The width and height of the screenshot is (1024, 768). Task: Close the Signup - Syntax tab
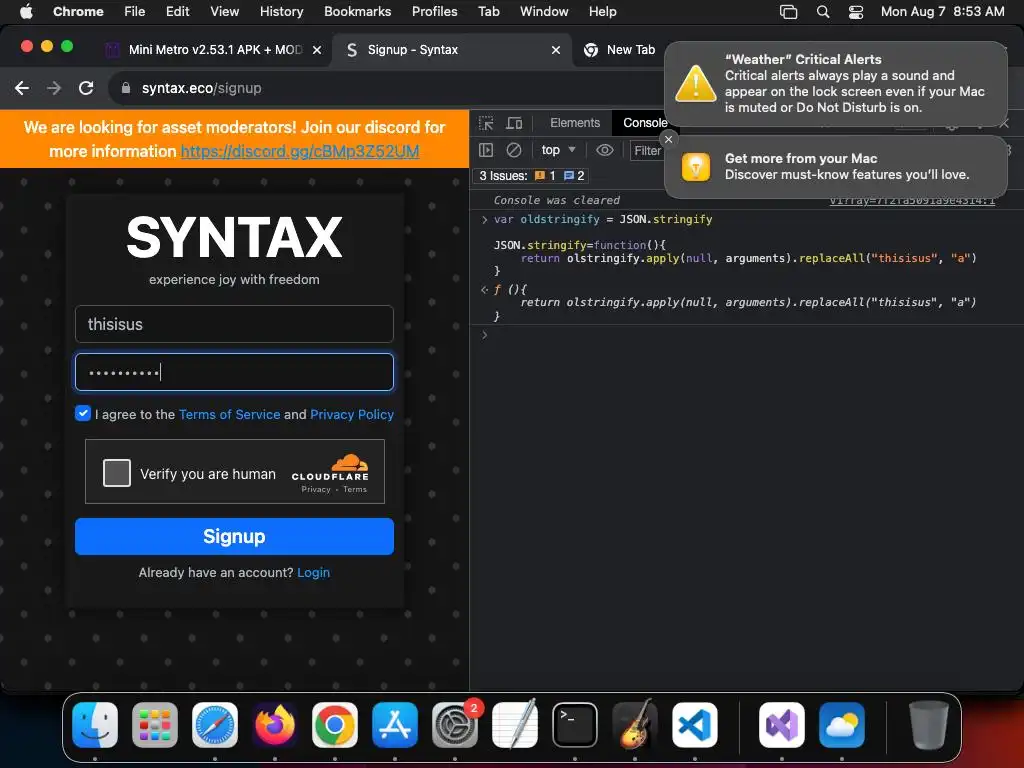(556, 50)
